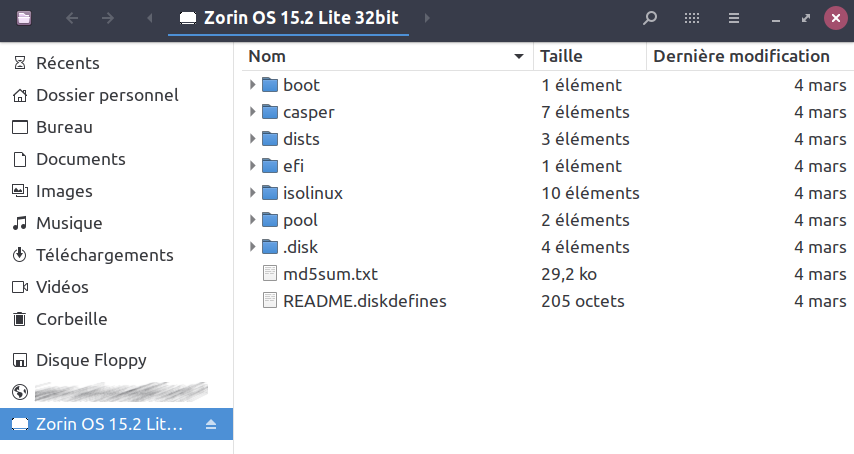
Task: Select README.diskdefines file
Action: pyautogui.click(x=364, y=300)
